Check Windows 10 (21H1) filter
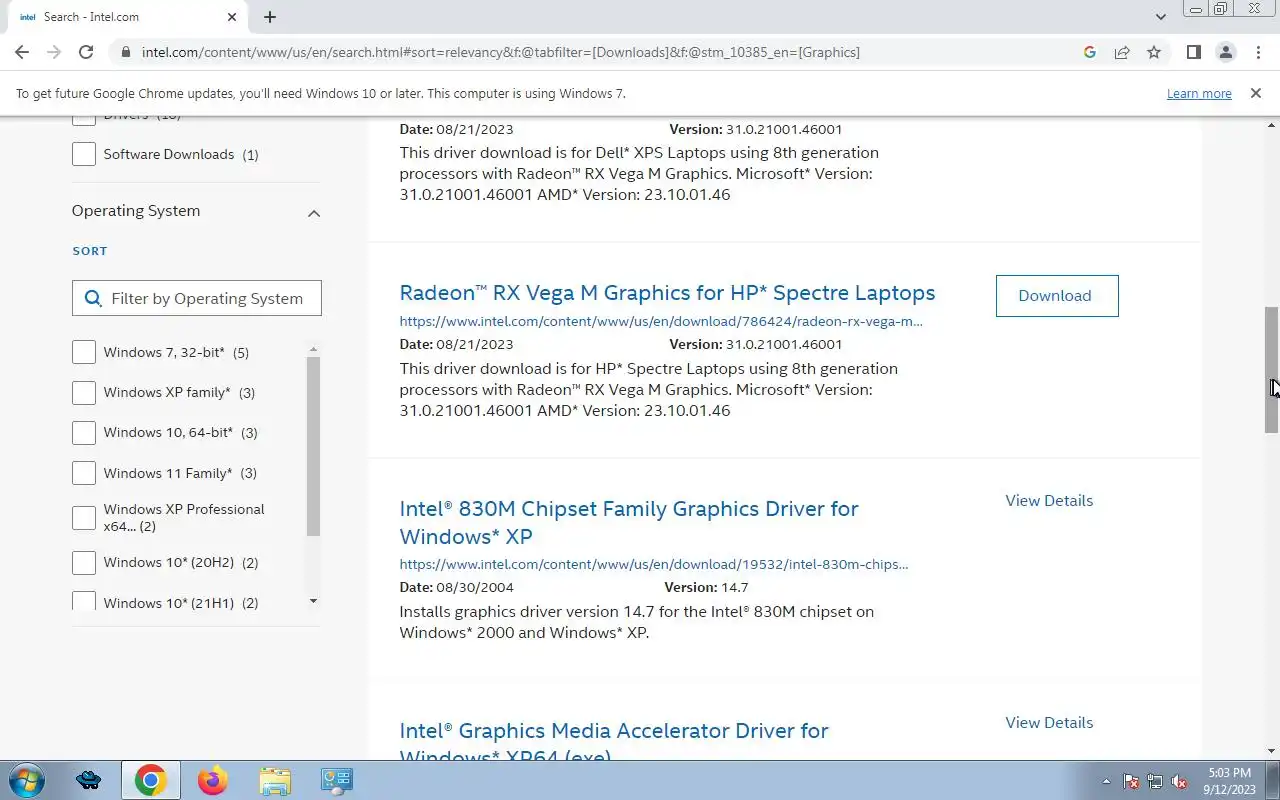This screenshot has height=800, width=1280. [x=84, y=601]
